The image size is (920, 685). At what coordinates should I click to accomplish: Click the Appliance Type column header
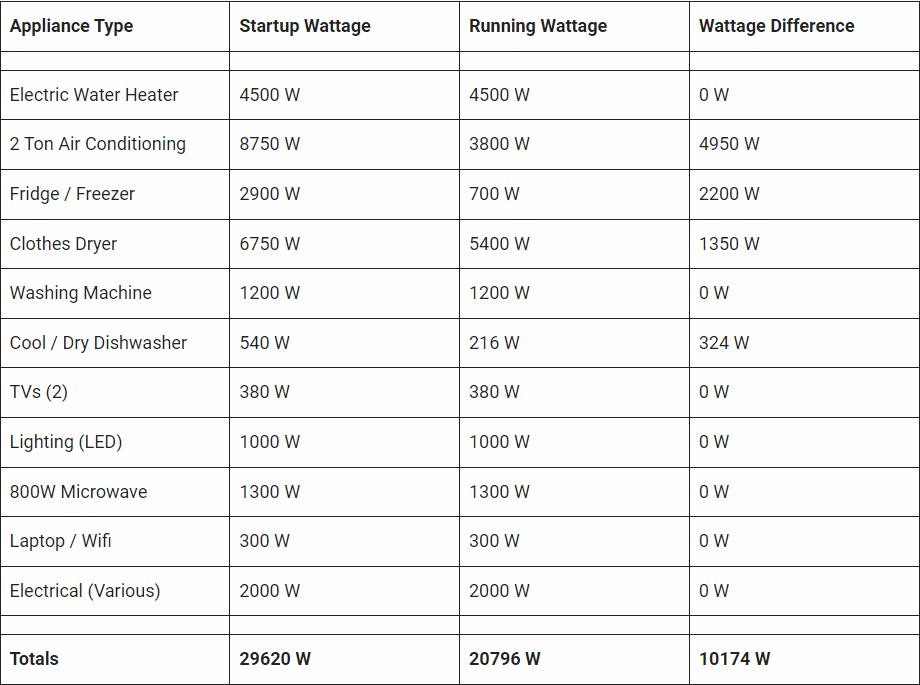71,26
